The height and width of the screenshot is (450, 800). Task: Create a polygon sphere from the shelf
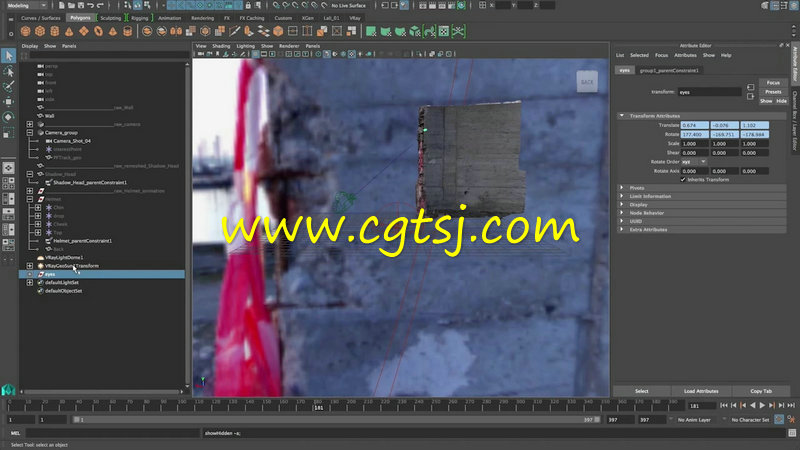pyautogui.click(x=25, y=32)
